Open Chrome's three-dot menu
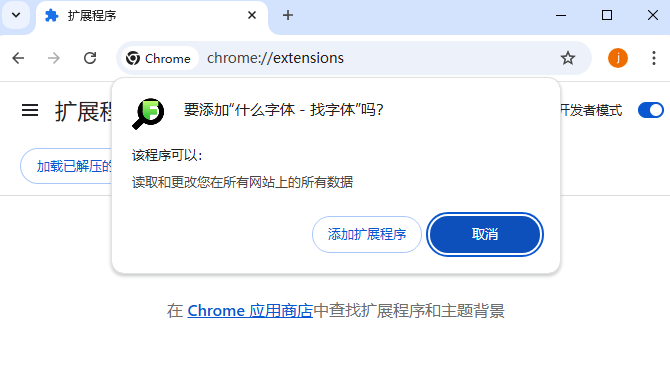The width and height of the screenshot is (670, 372). [x=654, y=58]
